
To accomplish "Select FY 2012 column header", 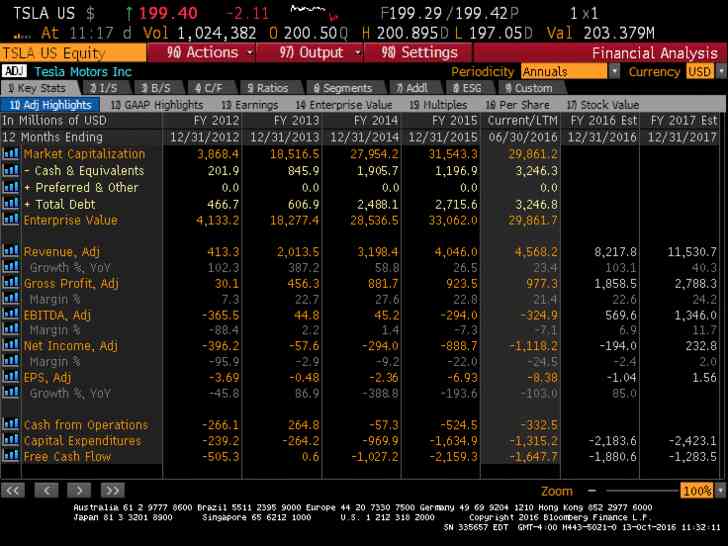I will coord(216,120).
